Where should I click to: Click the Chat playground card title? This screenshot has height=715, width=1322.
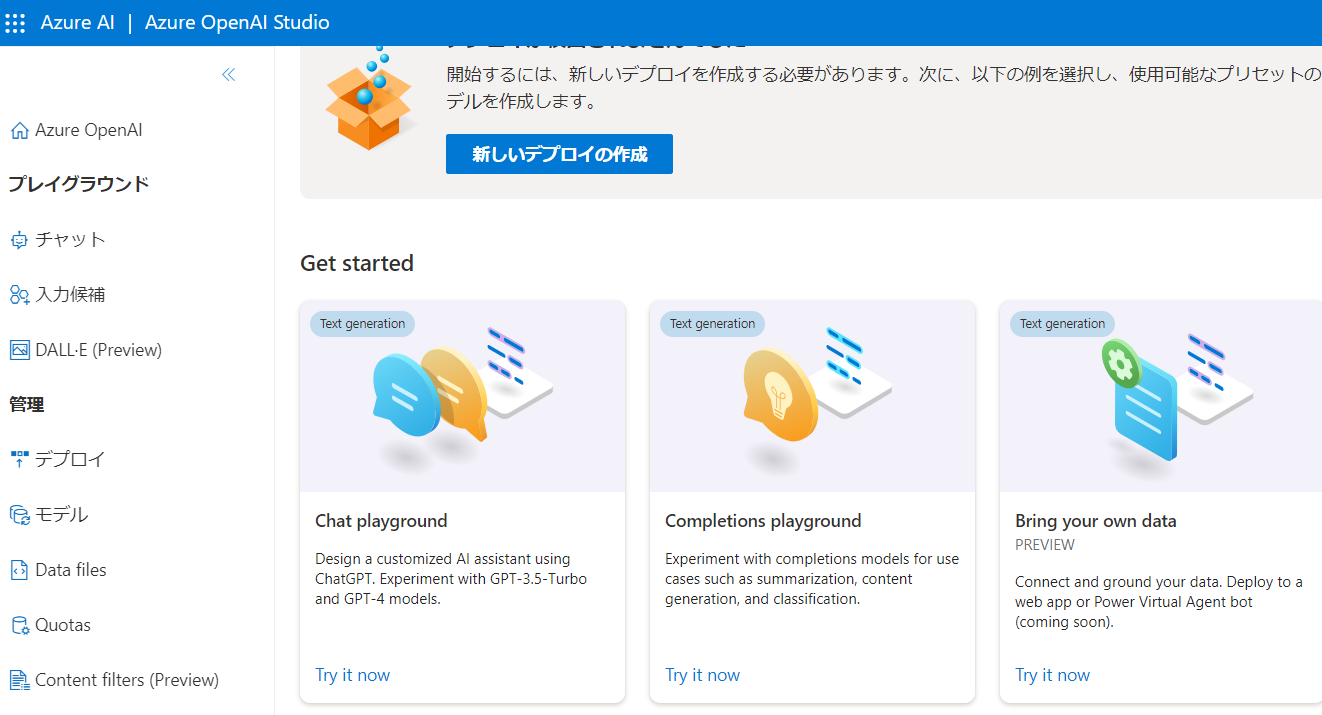coord(381,521)
